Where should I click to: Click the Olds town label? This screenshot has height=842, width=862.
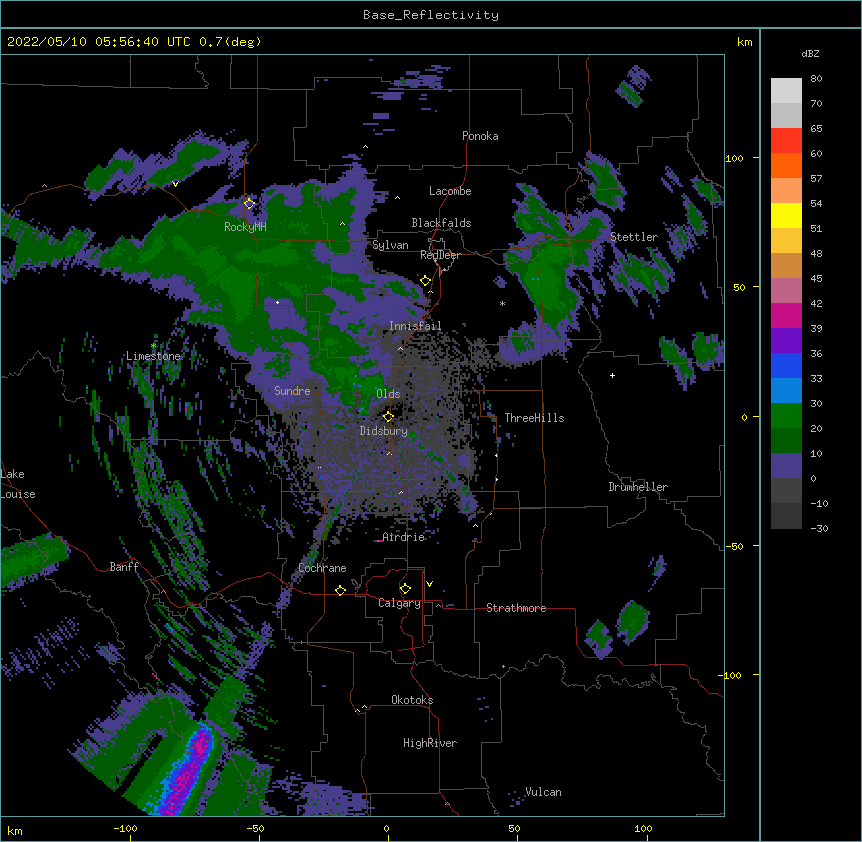click(388, 394)
